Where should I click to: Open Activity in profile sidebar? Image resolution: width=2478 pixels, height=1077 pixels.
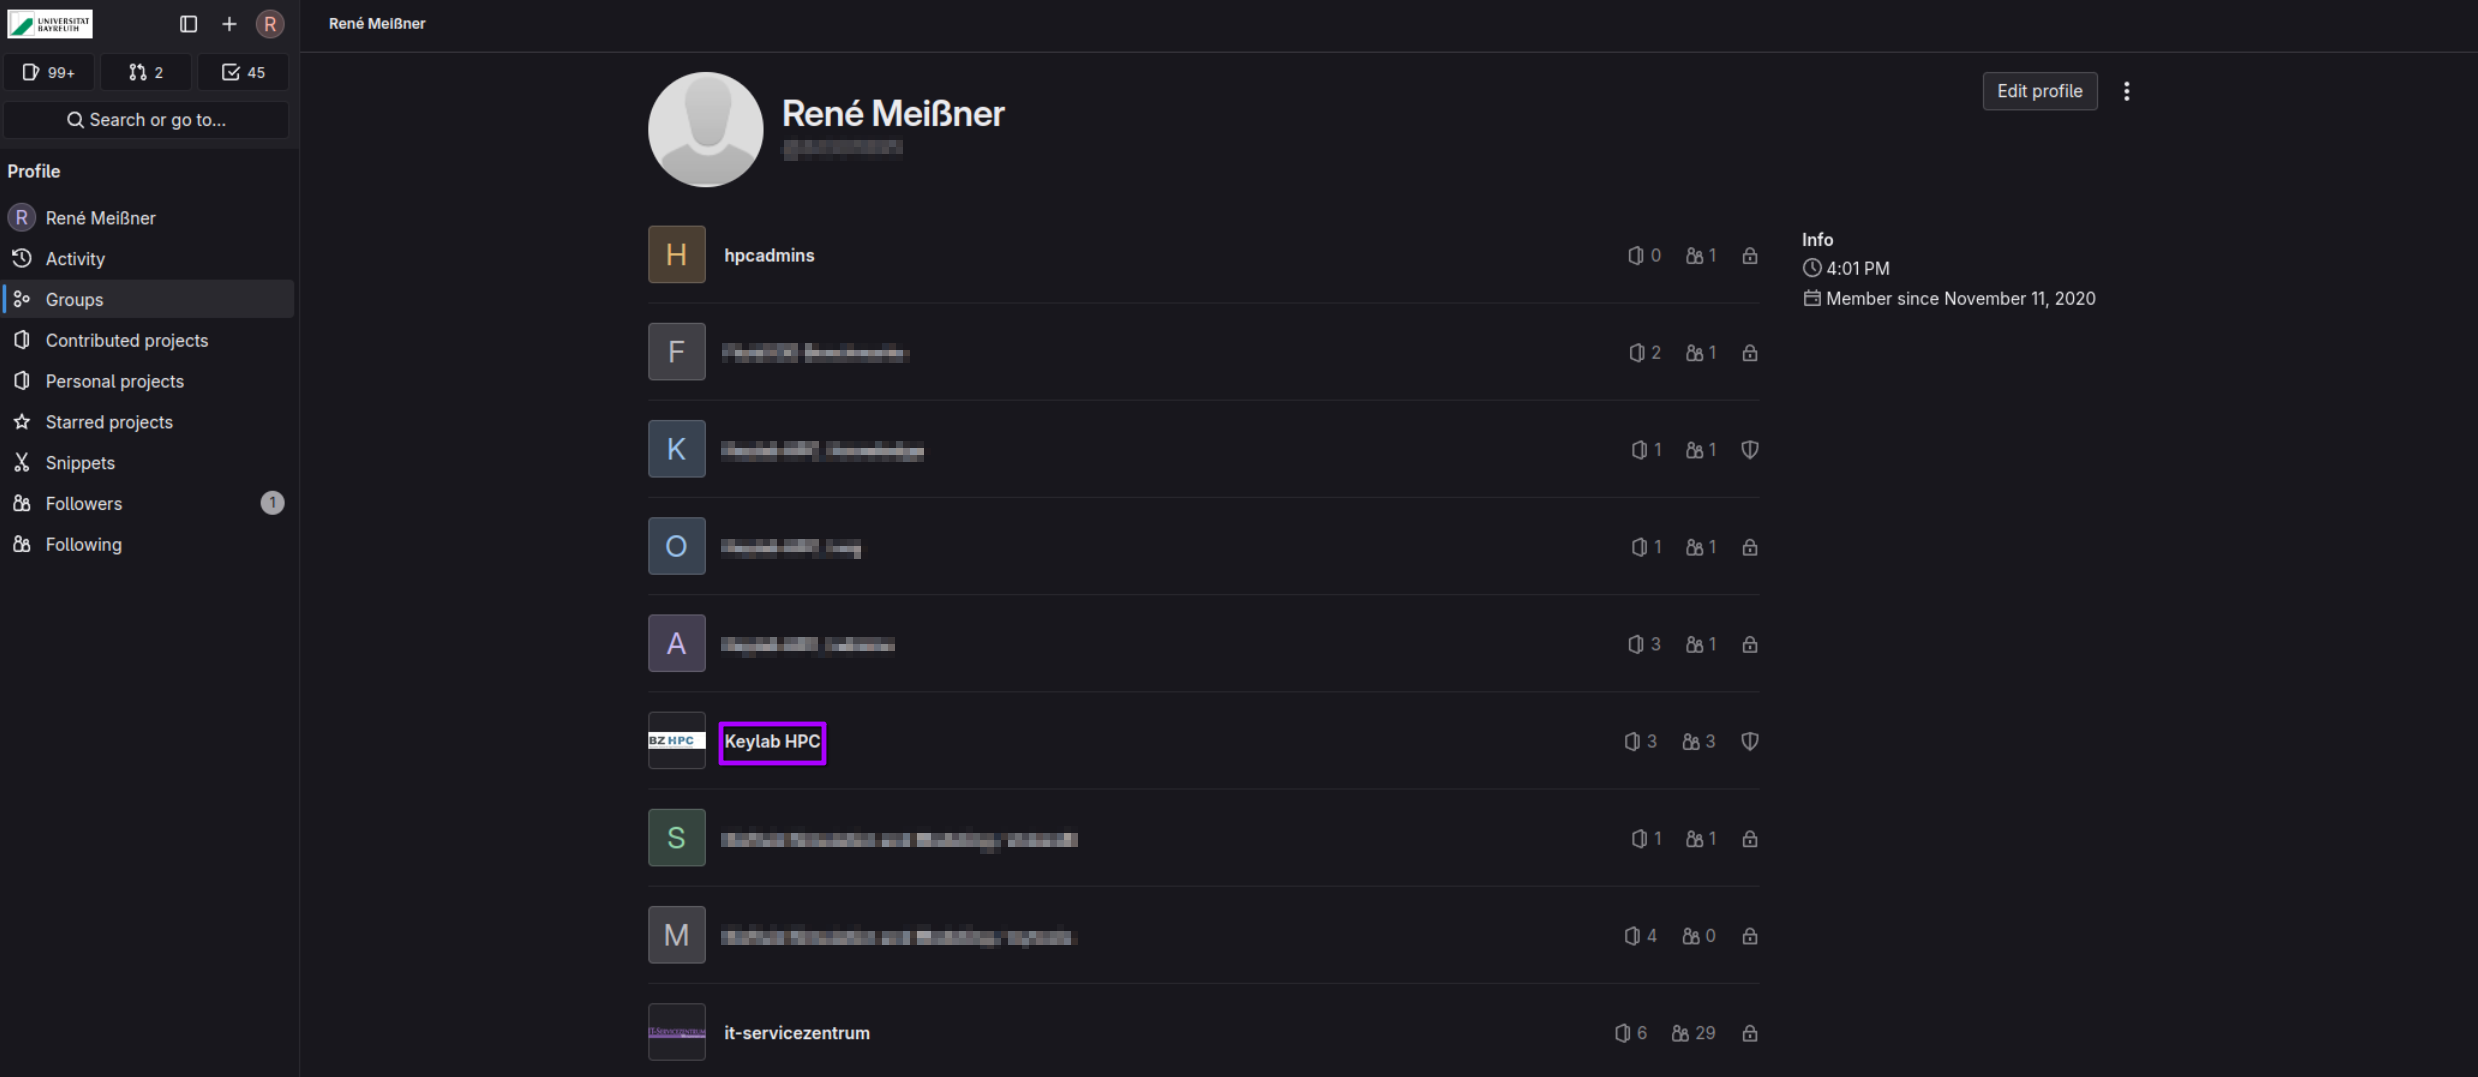click(149, 258)
